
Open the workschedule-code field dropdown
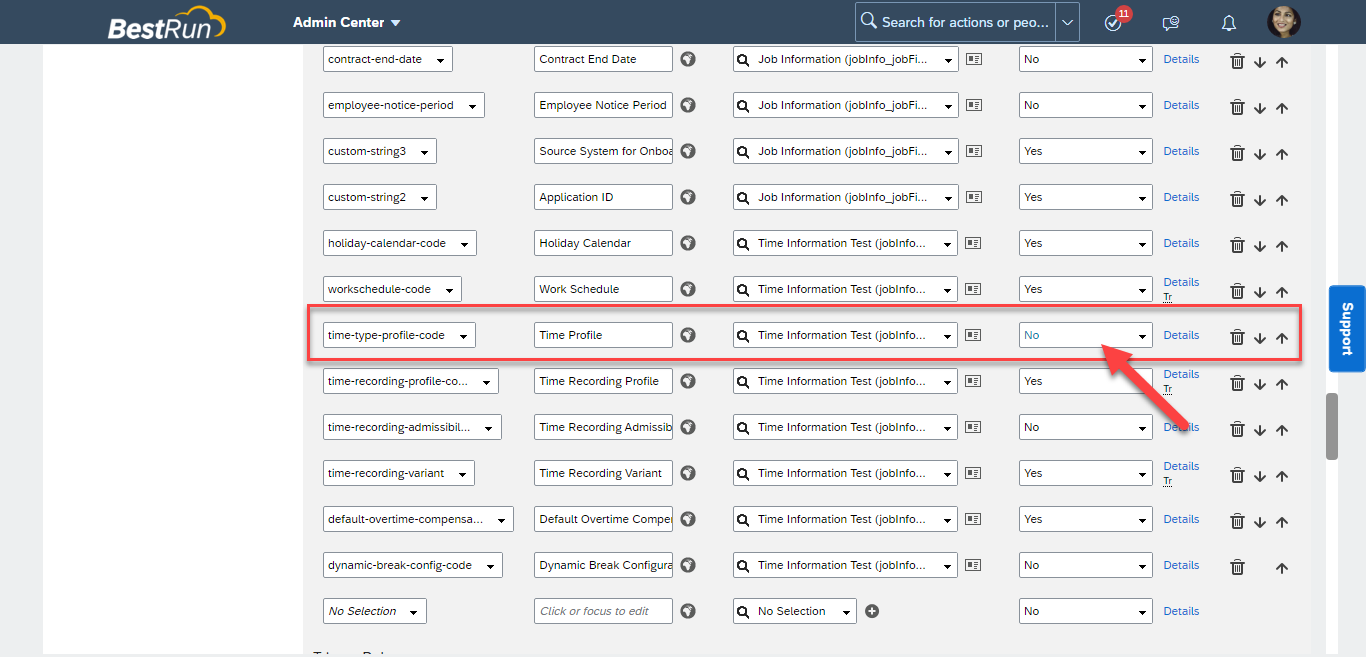pyautogui.click(x=392, y=289)
